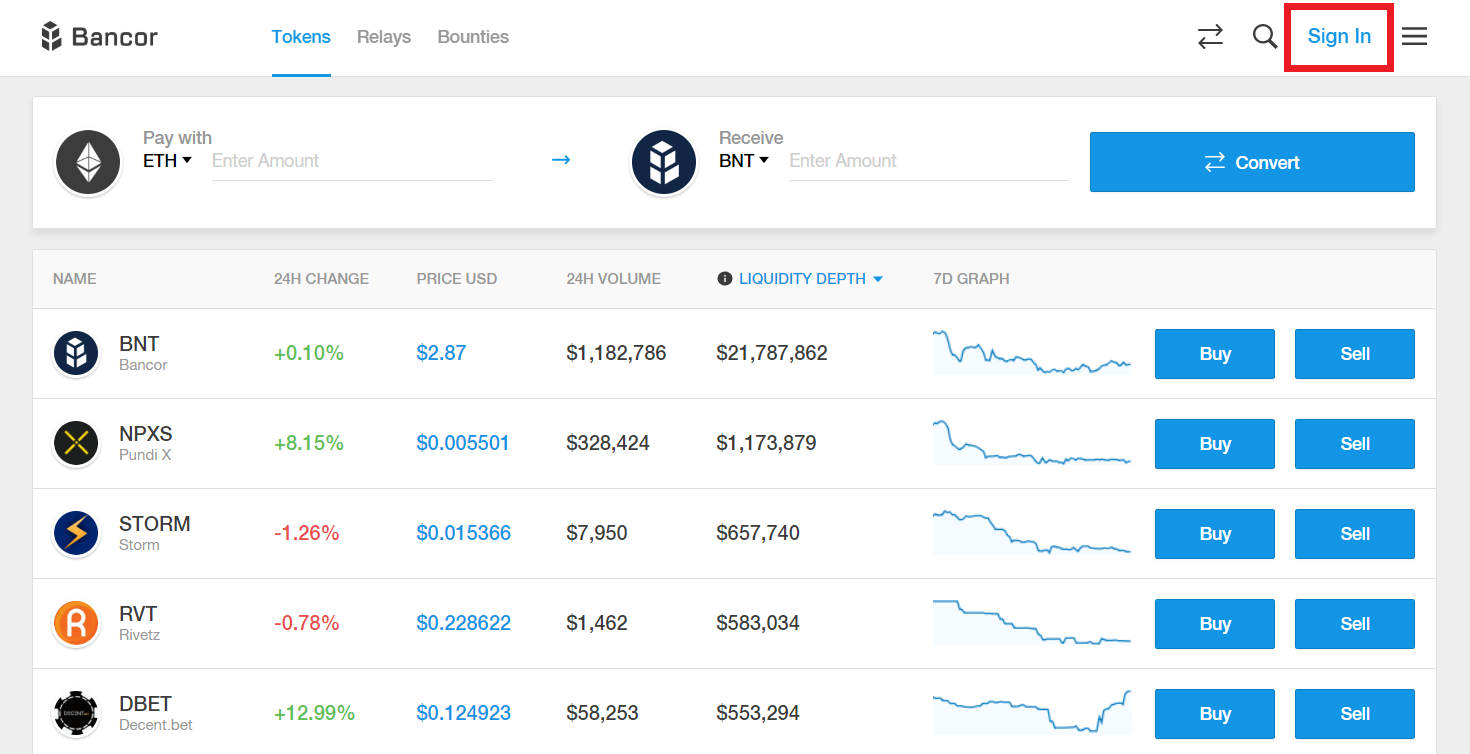Click STORM price $0.015366
The height and width of the screenshot is (754, 1470).
coord(464,533)
